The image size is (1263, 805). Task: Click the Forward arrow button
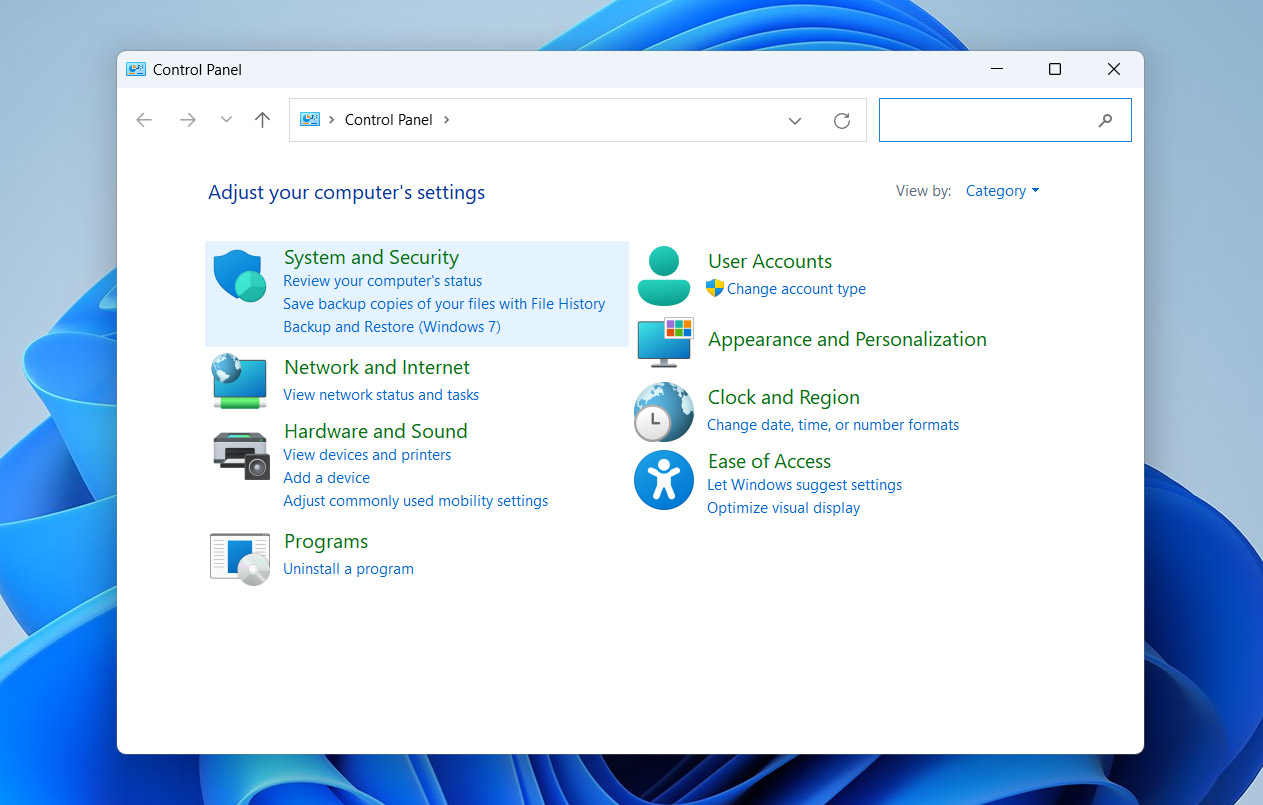pos(187,120)
